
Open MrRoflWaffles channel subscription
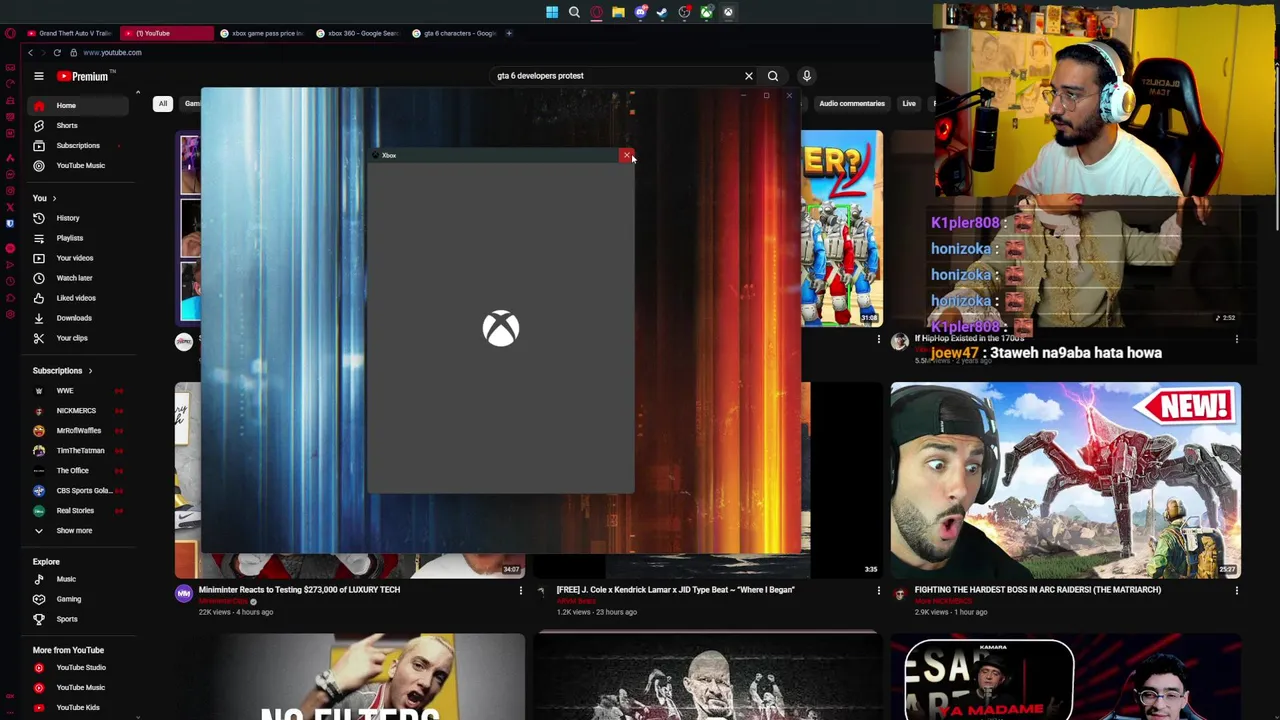[x=80, y=431]
